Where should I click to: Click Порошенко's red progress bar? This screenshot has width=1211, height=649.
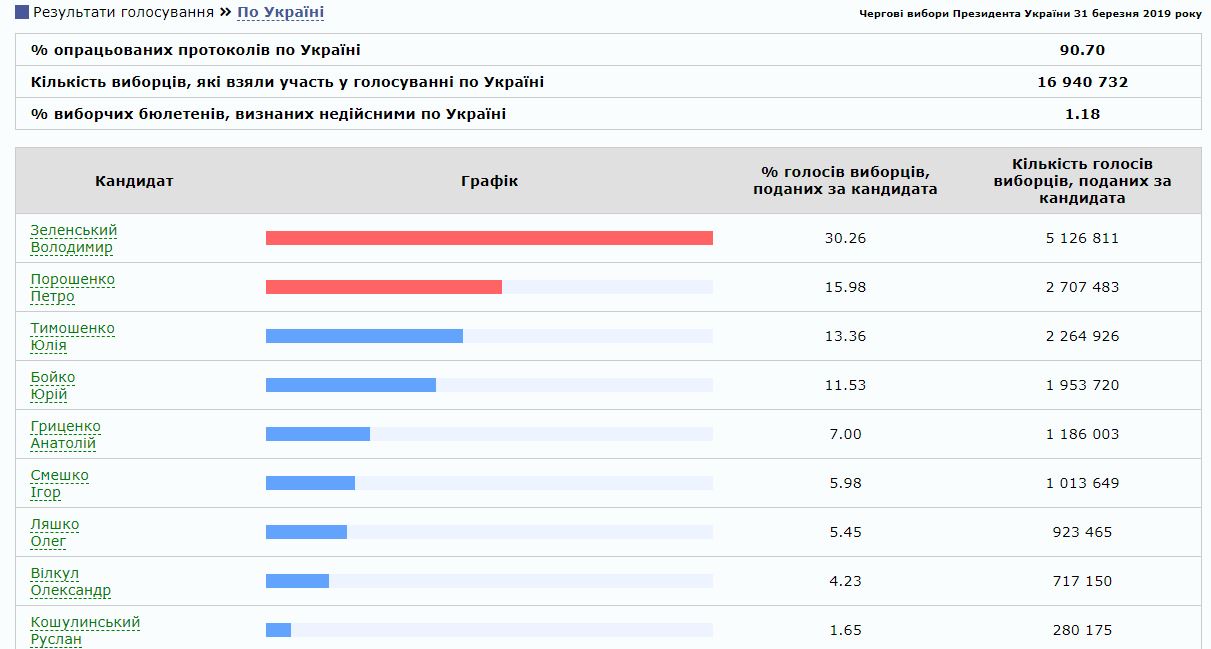coord(383,287)
